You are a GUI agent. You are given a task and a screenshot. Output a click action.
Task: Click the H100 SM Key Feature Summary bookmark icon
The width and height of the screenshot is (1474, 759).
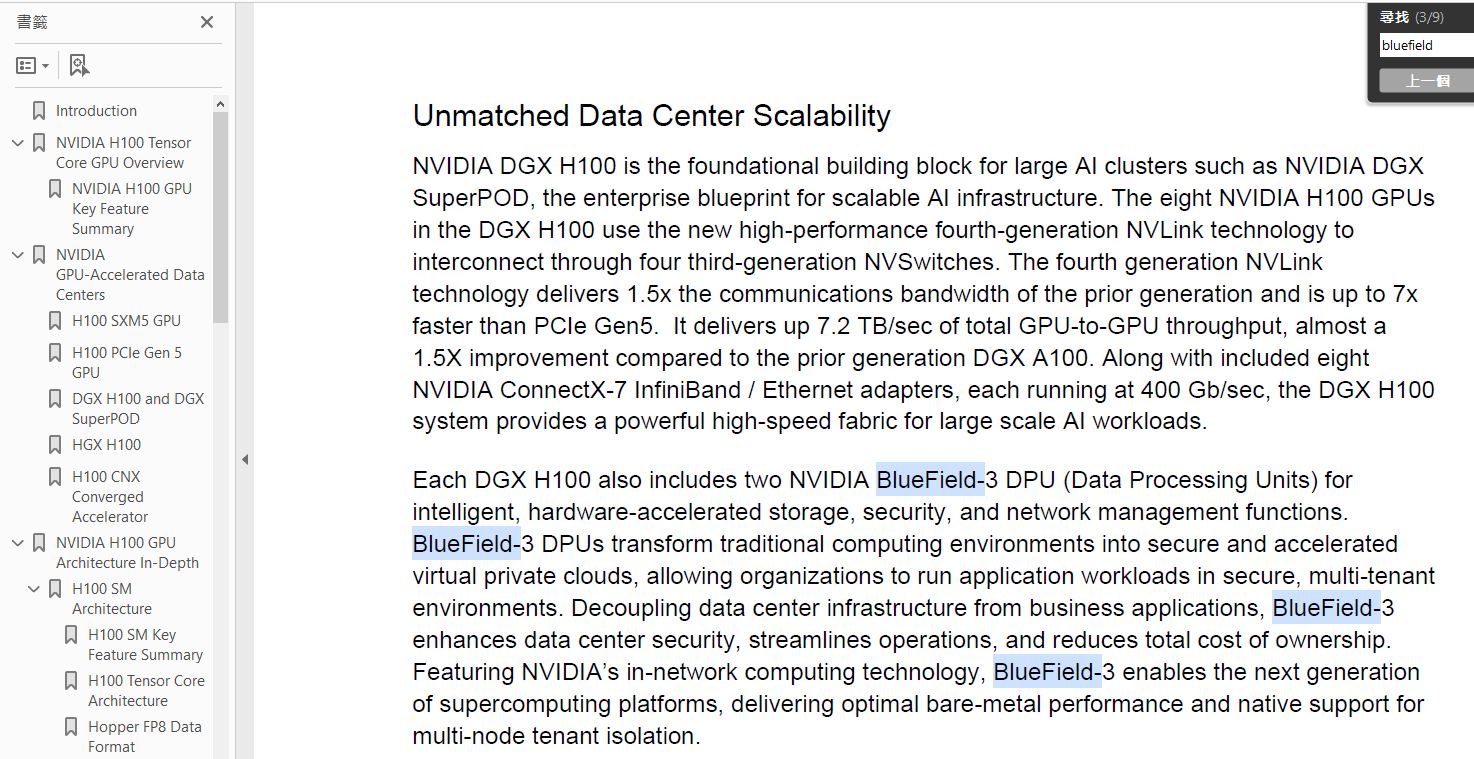[x=71, y=635]
